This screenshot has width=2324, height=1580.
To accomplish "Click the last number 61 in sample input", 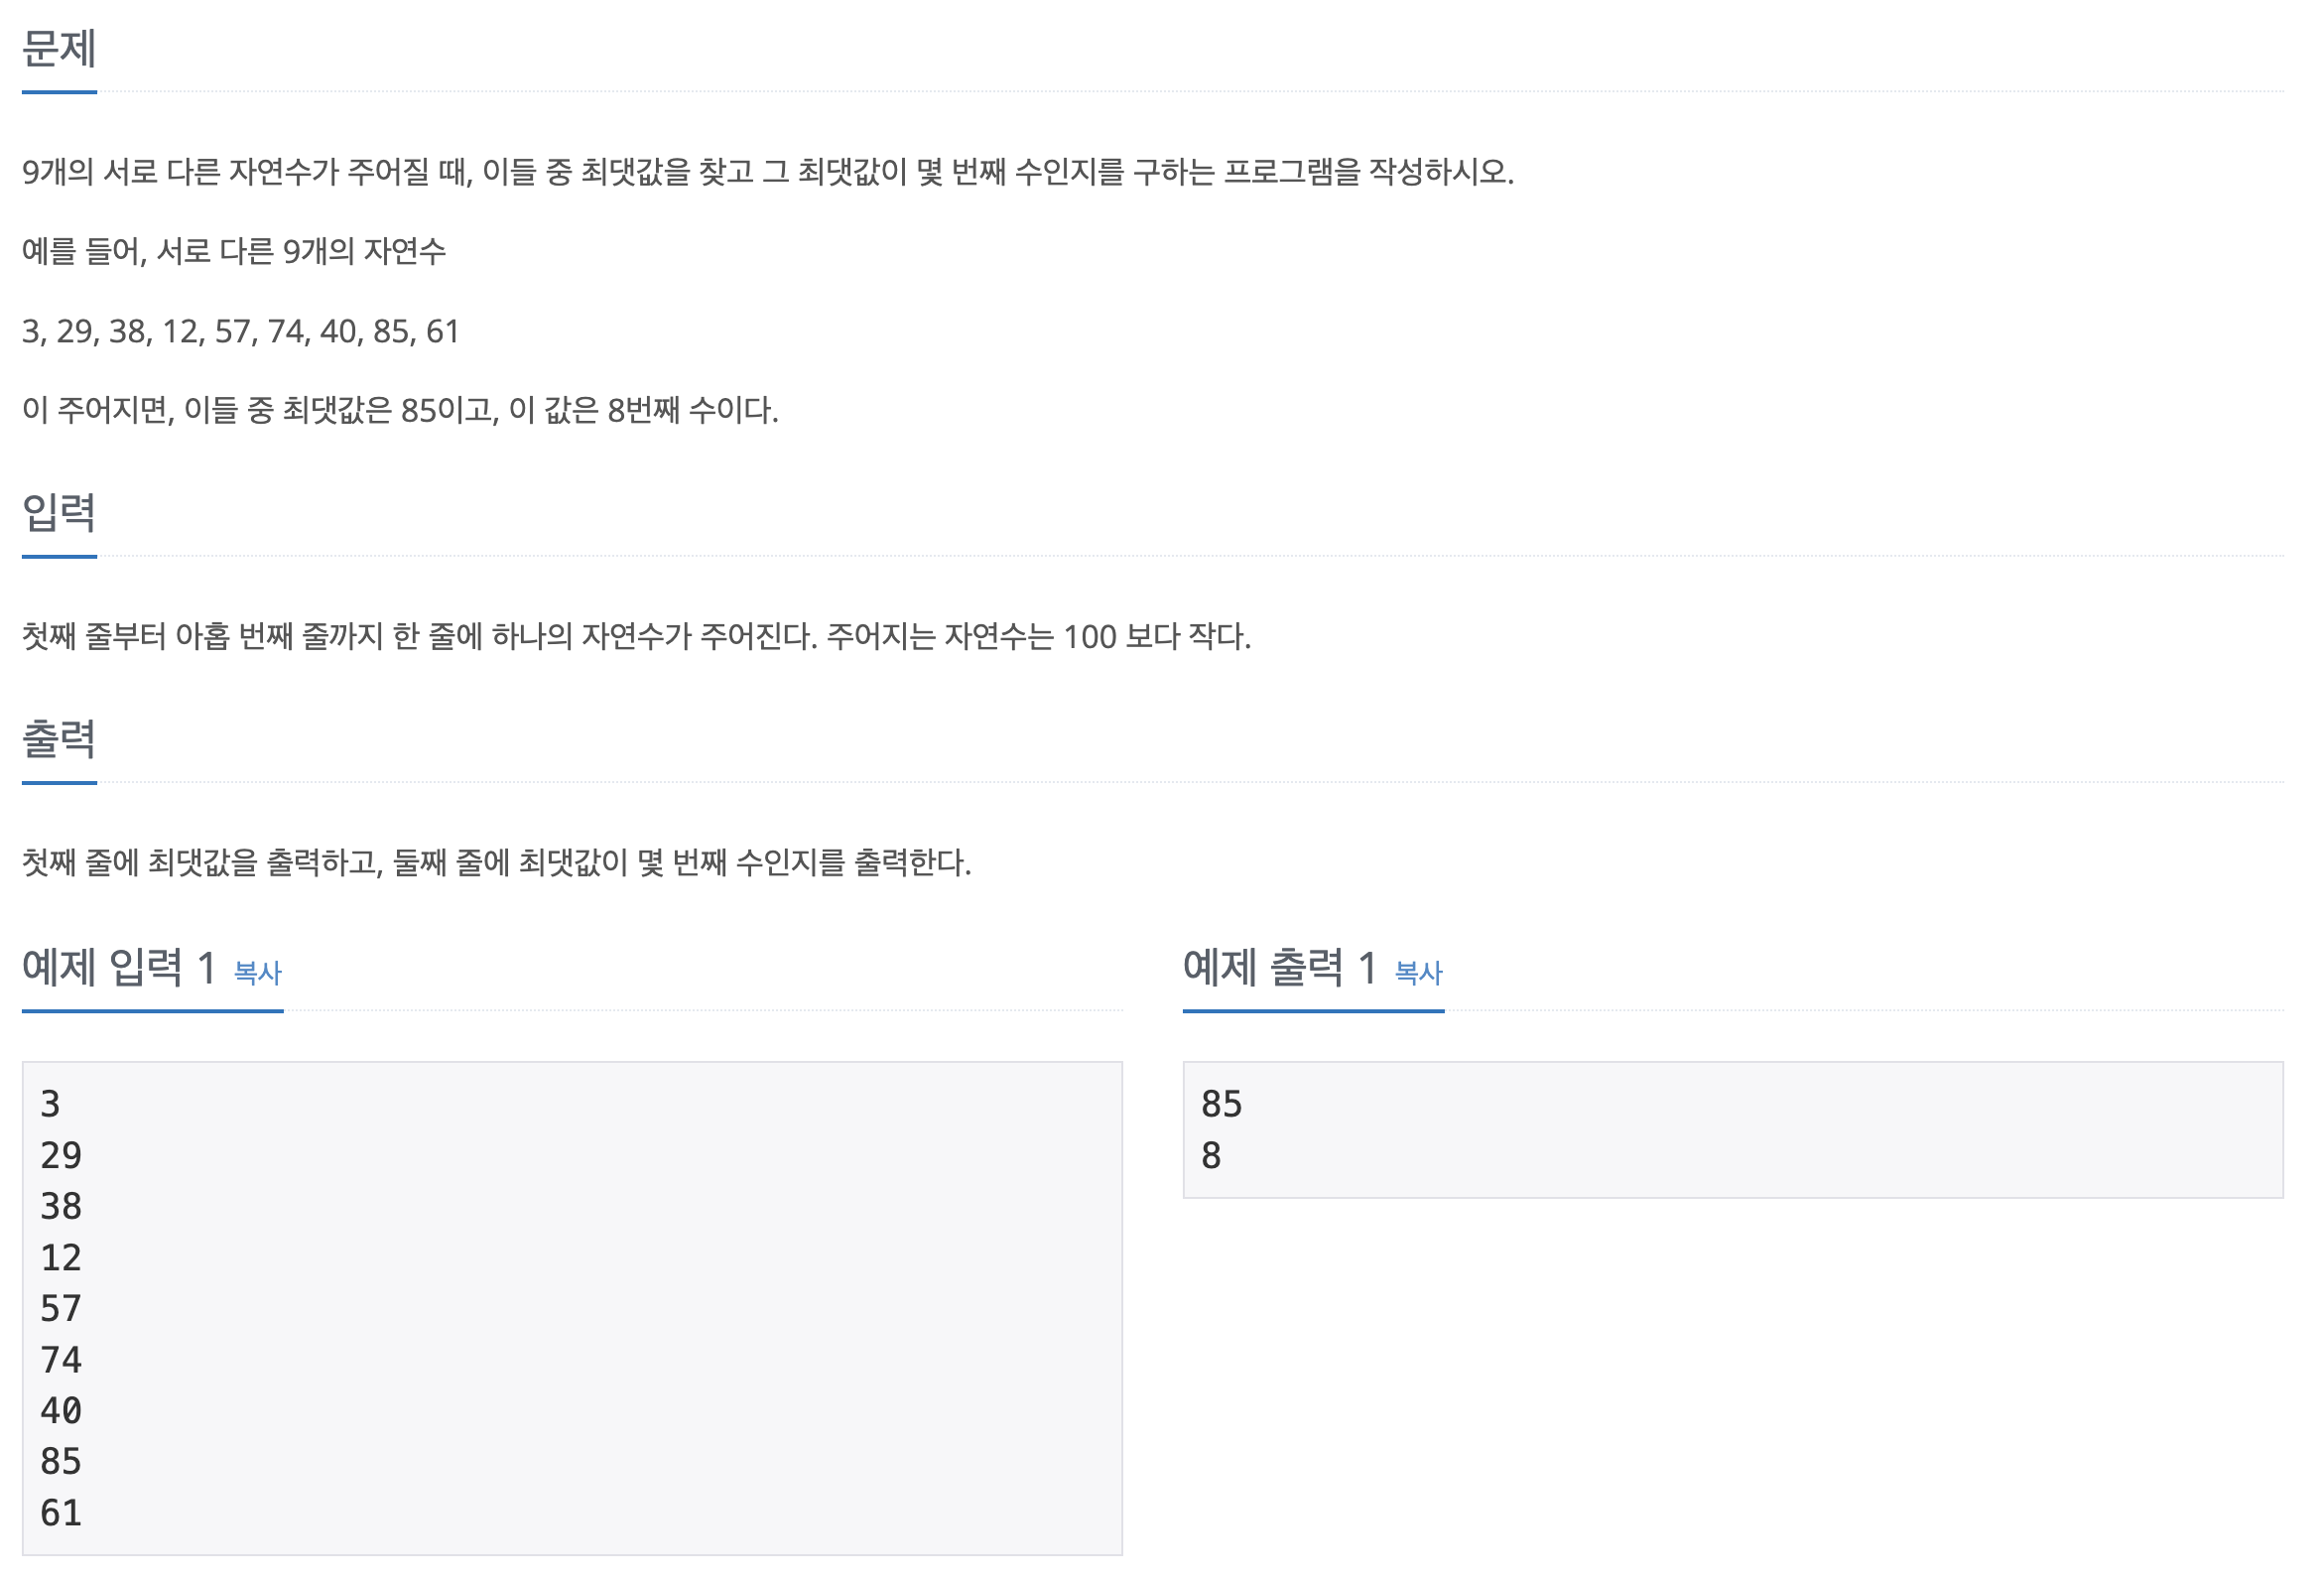I will pos(60,1512).
